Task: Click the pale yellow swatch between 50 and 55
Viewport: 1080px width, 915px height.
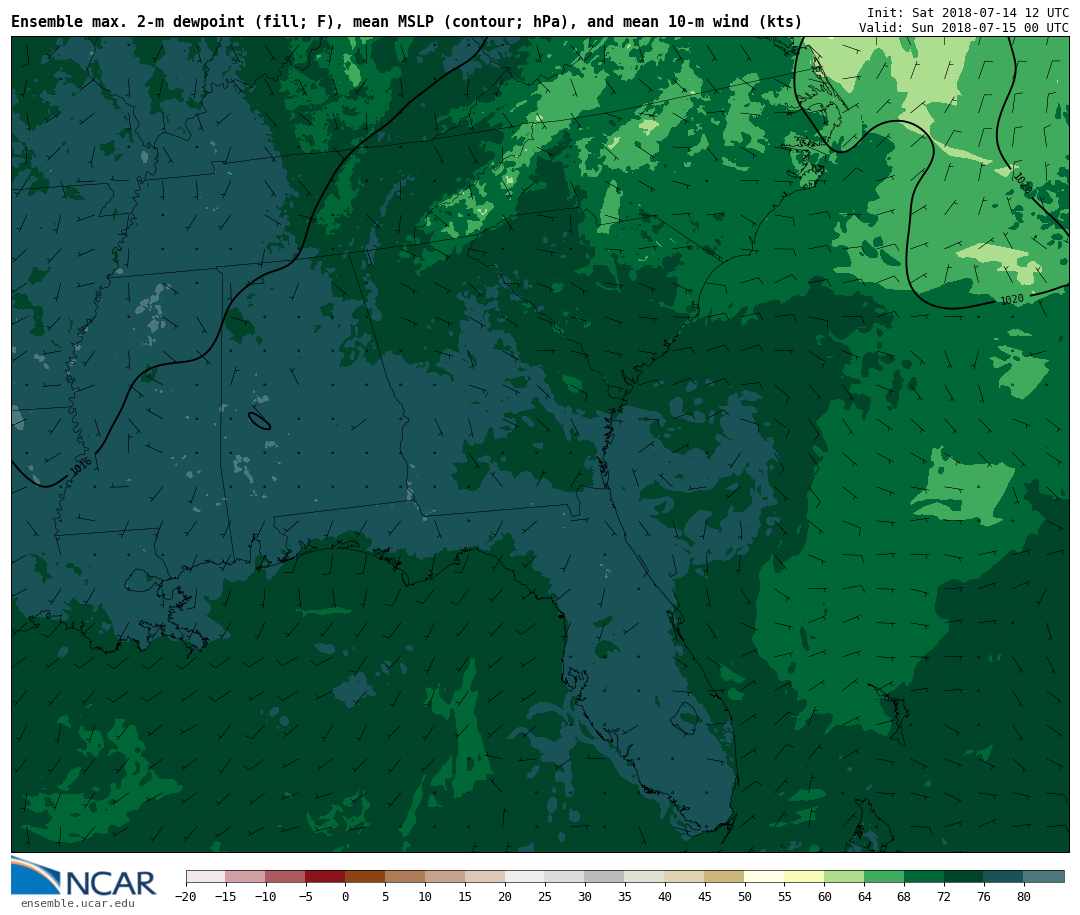Action: tap(765, 877)
